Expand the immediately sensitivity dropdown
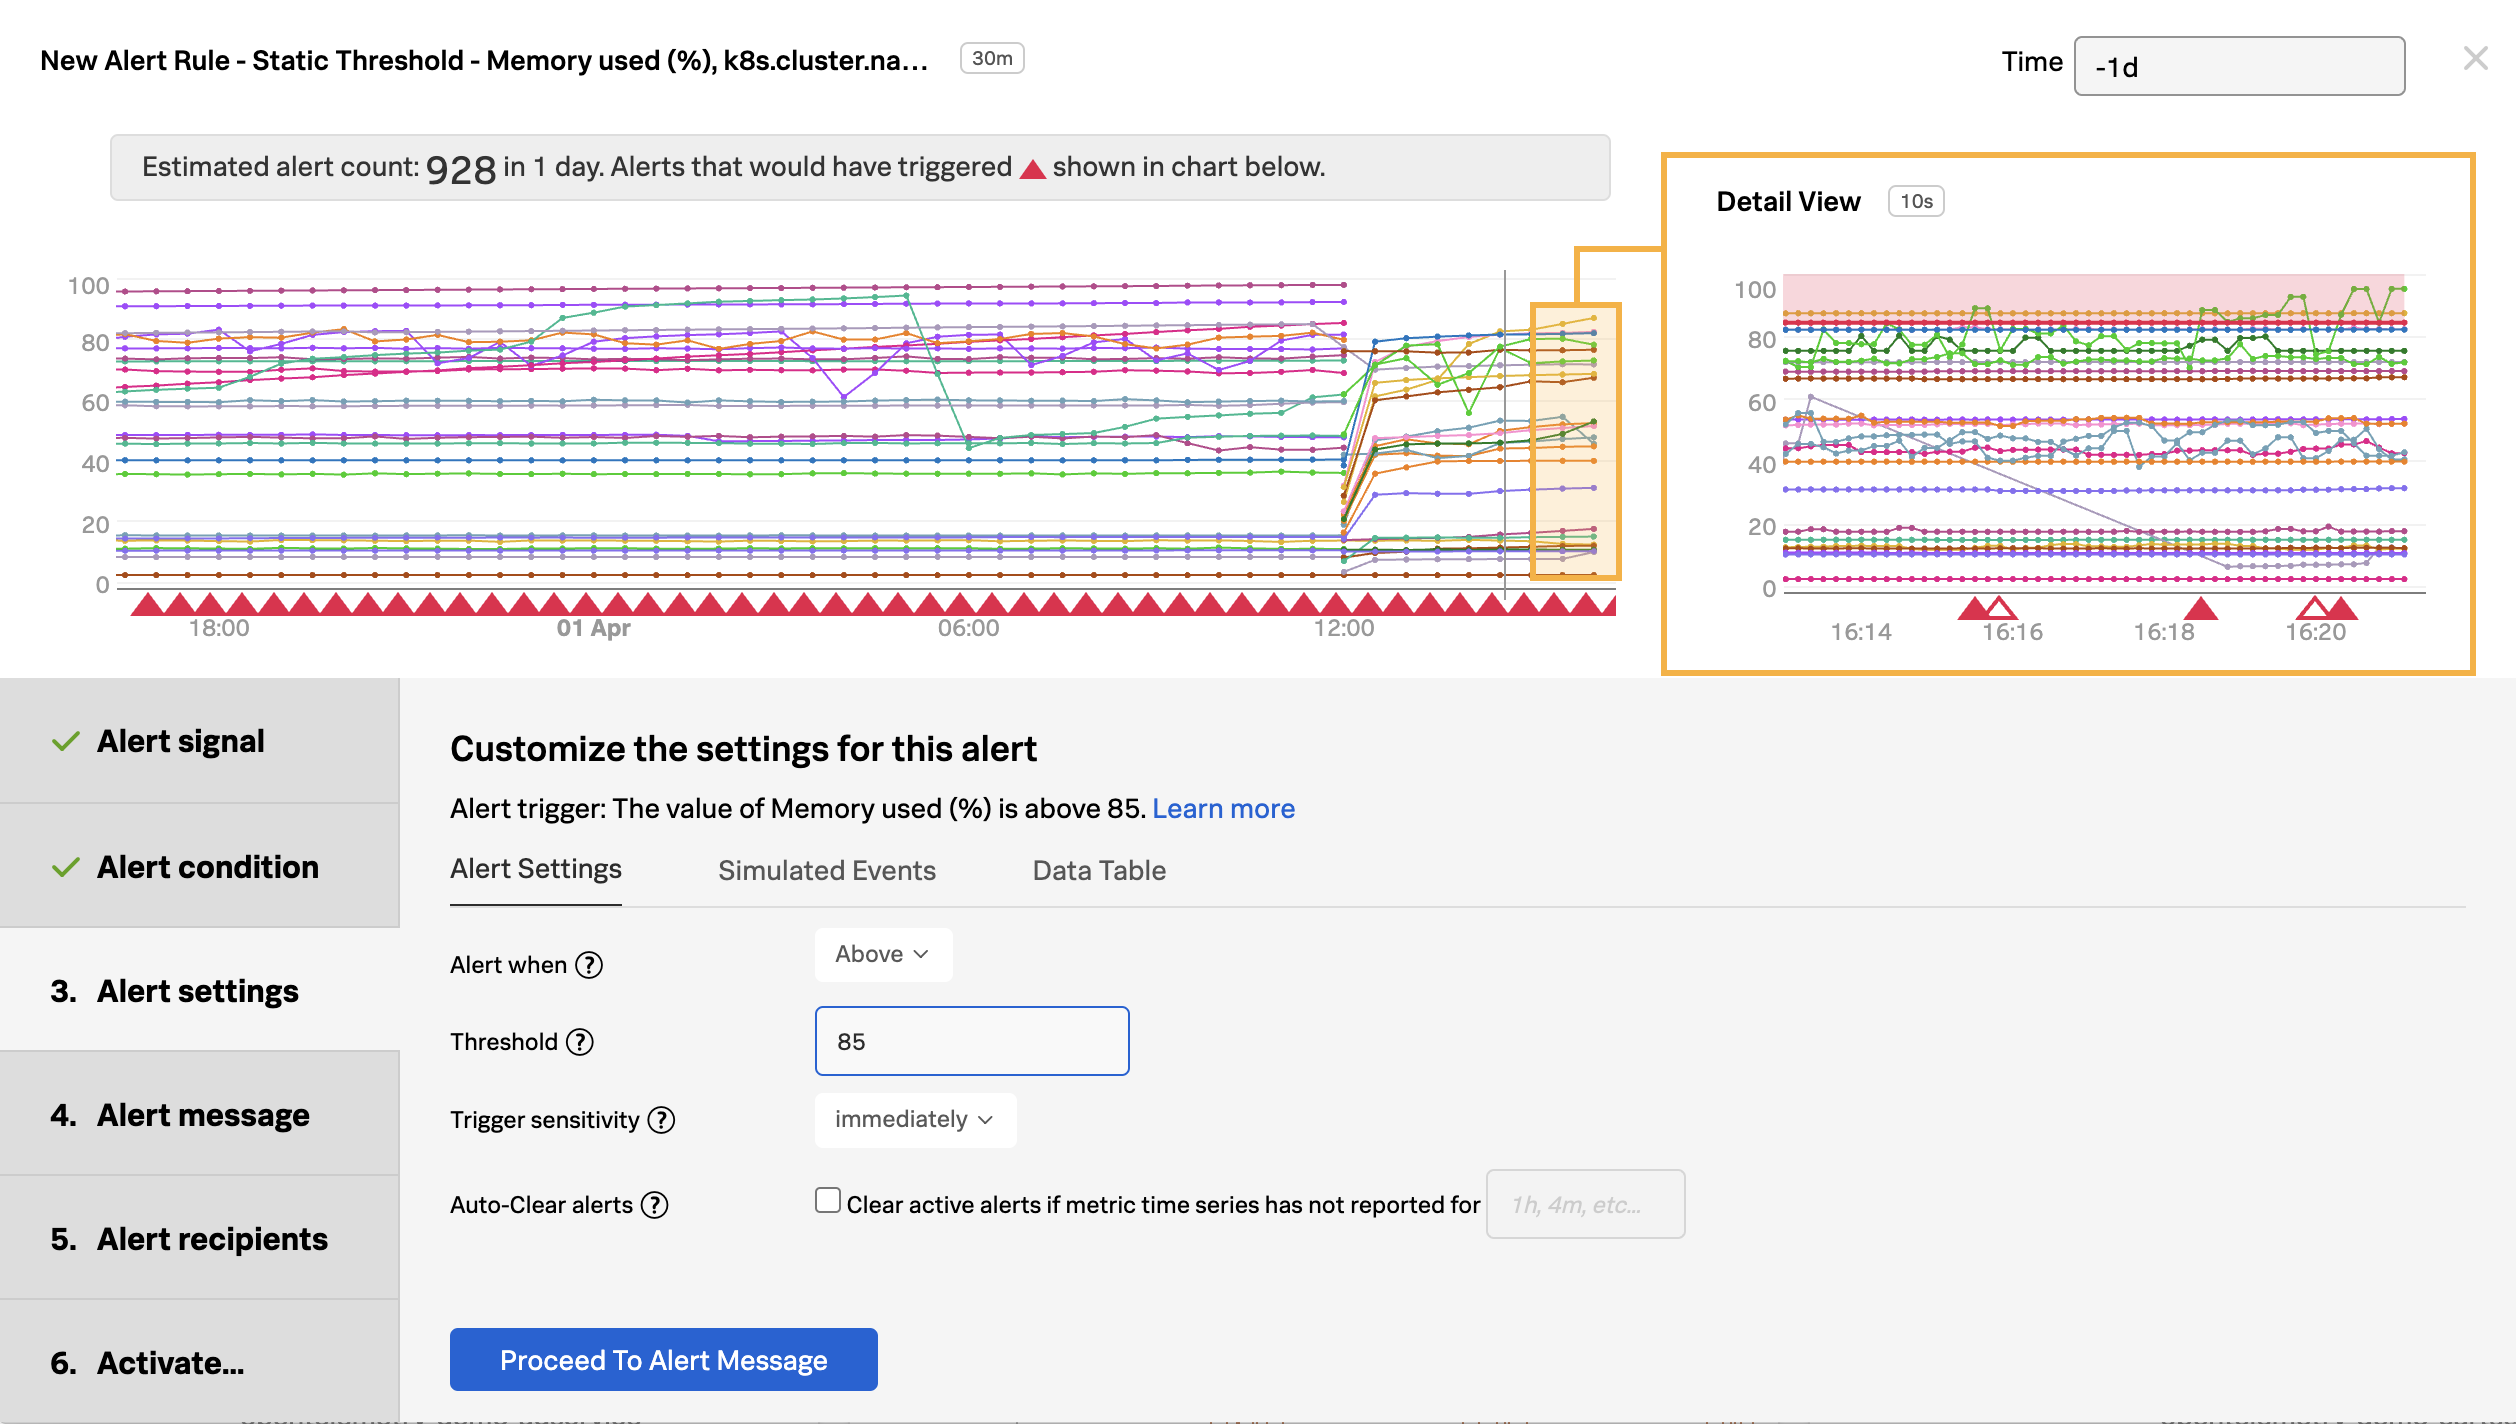 pos(915,1120)
